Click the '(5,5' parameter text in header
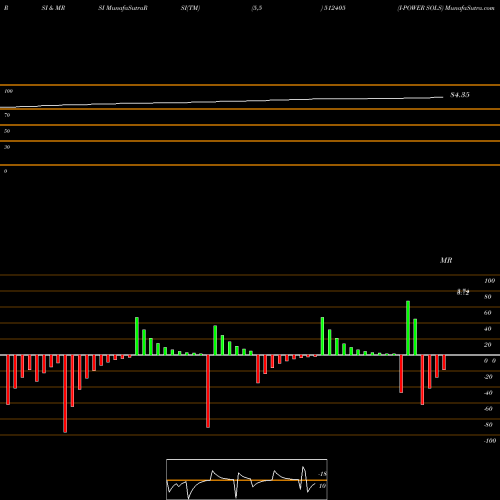 pyautogui.click(x=257, y=8)
